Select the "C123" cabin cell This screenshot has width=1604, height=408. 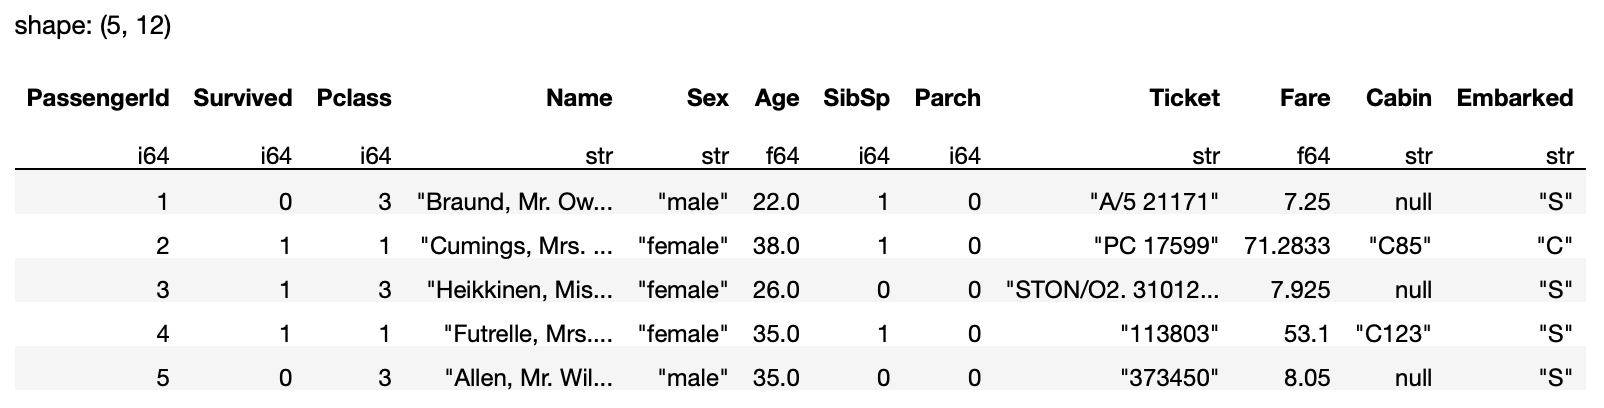[x=1393, y=334]
